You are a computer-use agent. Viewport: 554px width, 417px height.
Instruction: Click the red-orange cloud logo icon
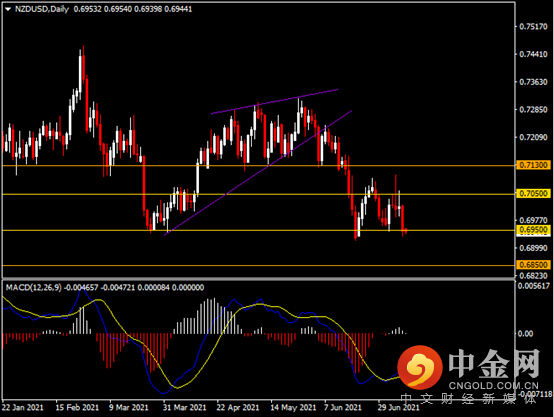tap(419, 366)
